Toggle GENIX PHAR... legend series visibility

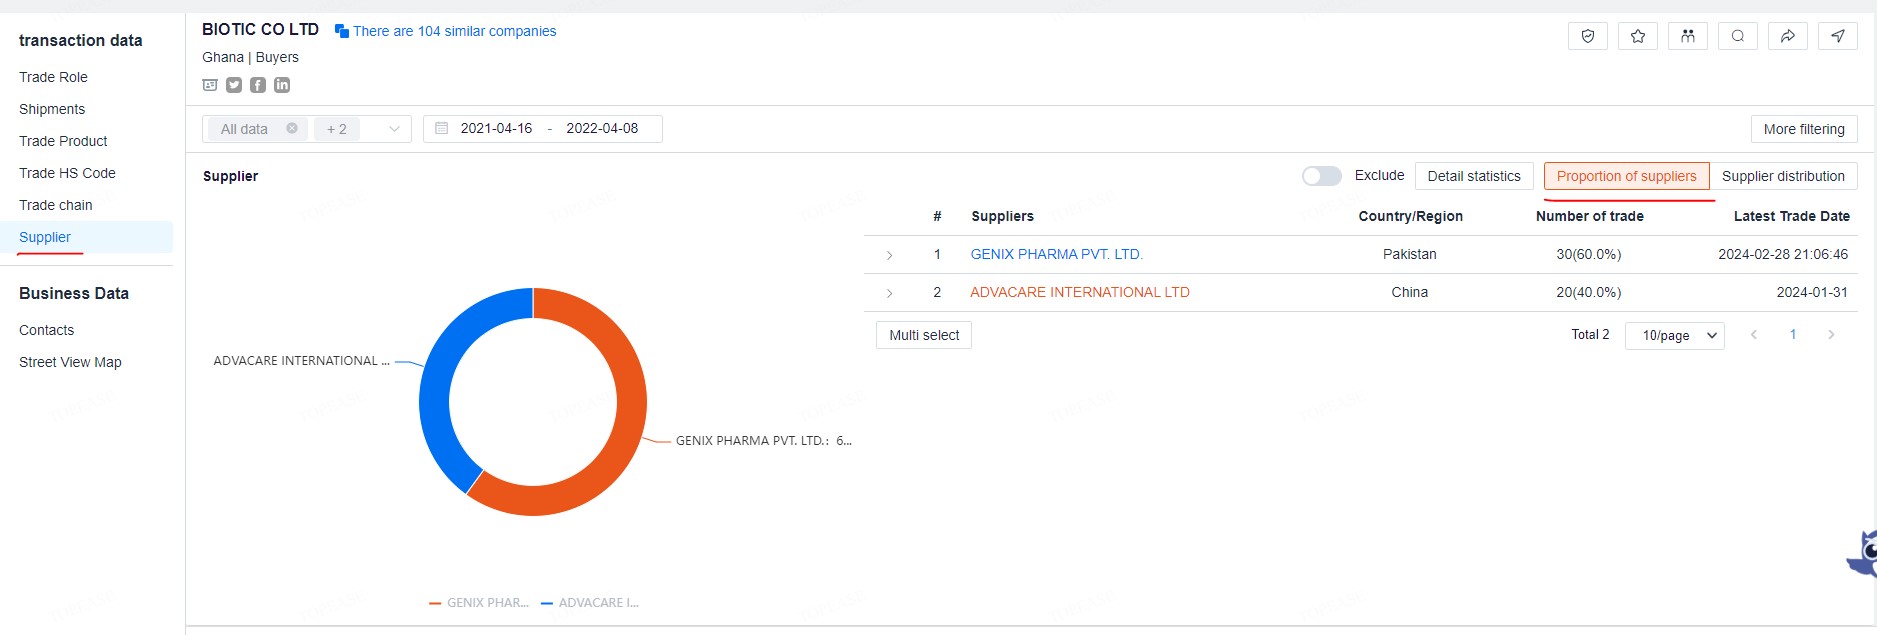(x=479, y=603)
